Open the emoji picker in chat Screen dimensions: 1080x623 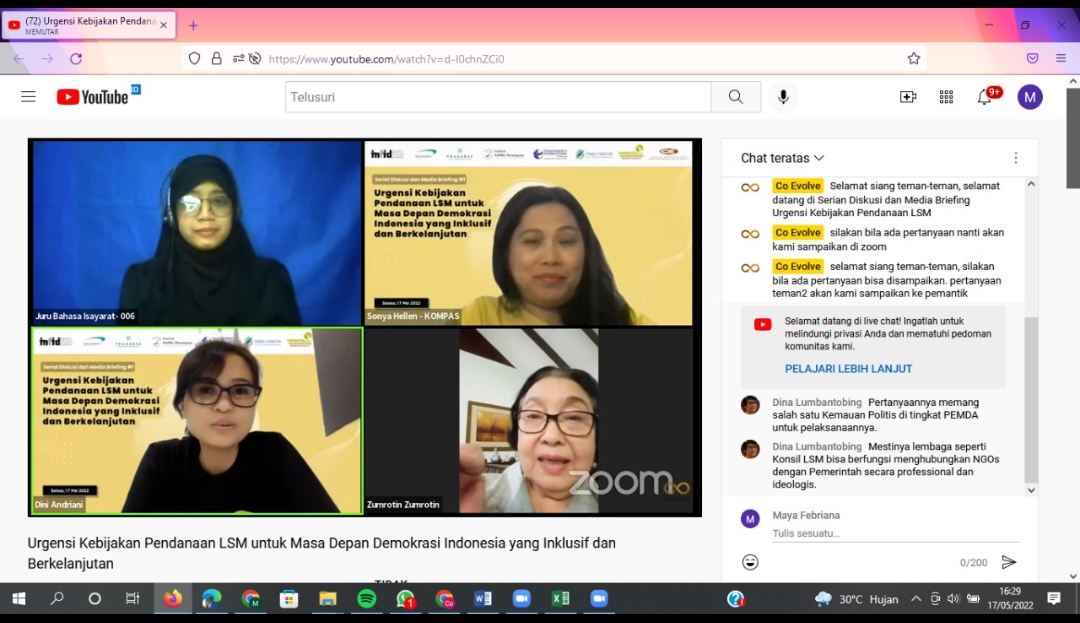point(750,562)
